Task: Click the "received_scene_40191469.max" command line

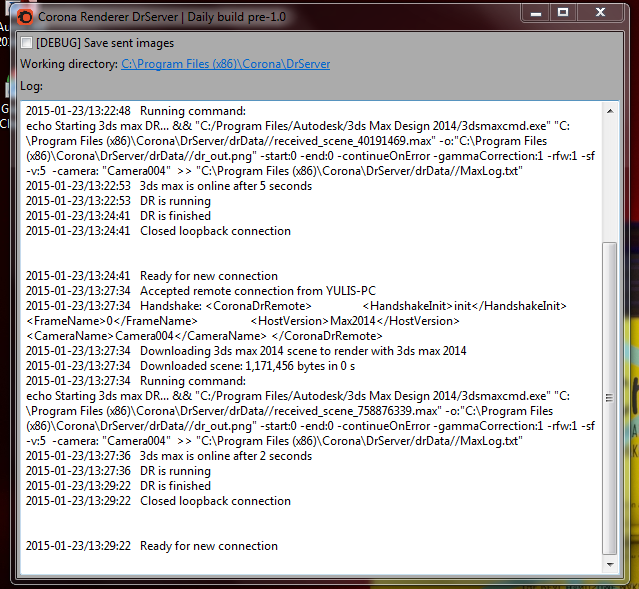Action: (x=287, y=141)
